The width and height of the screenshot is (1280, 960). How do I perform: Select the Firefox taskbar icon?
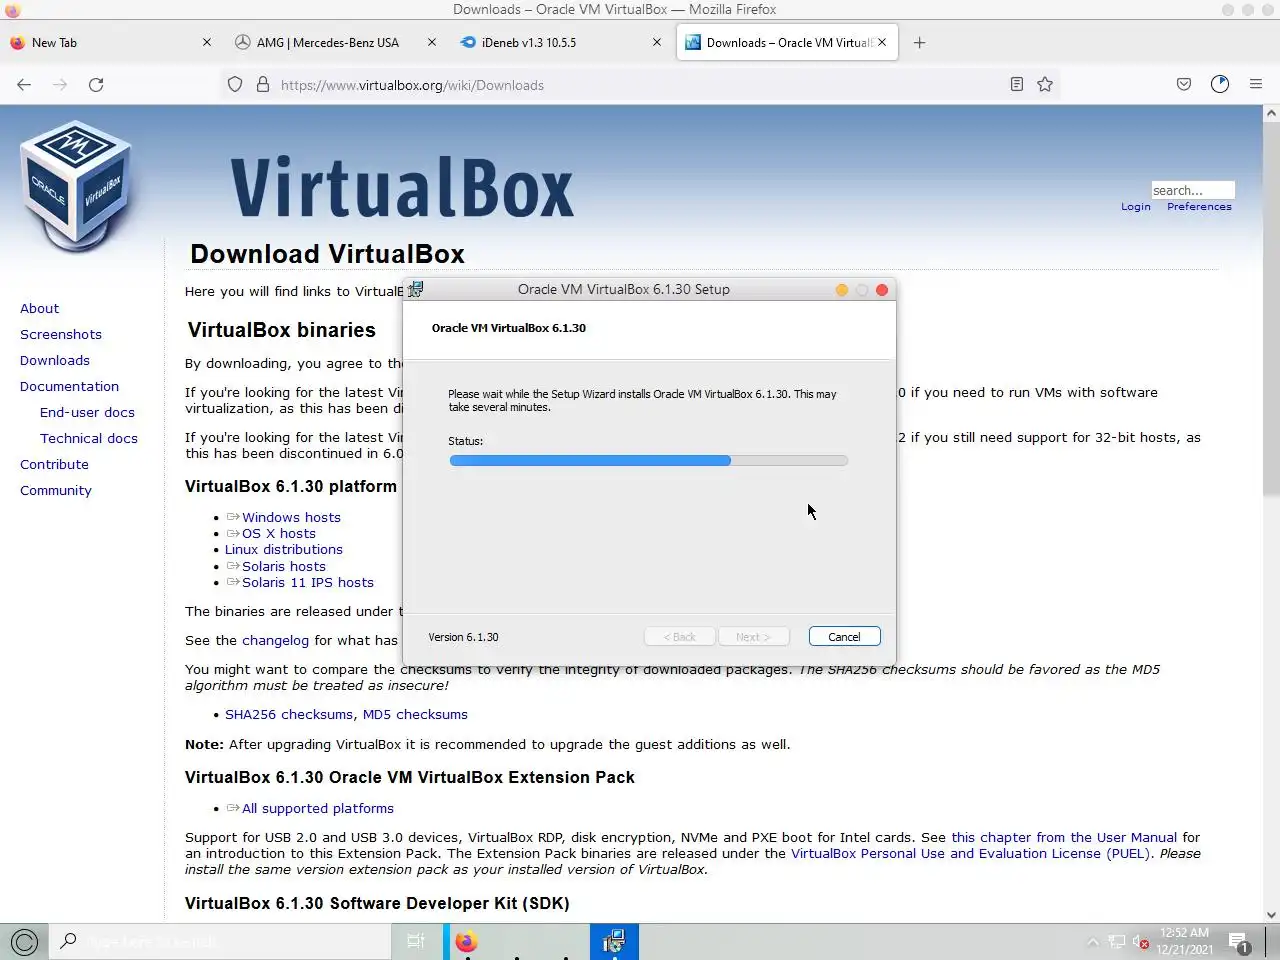click(x=466, y=941)
